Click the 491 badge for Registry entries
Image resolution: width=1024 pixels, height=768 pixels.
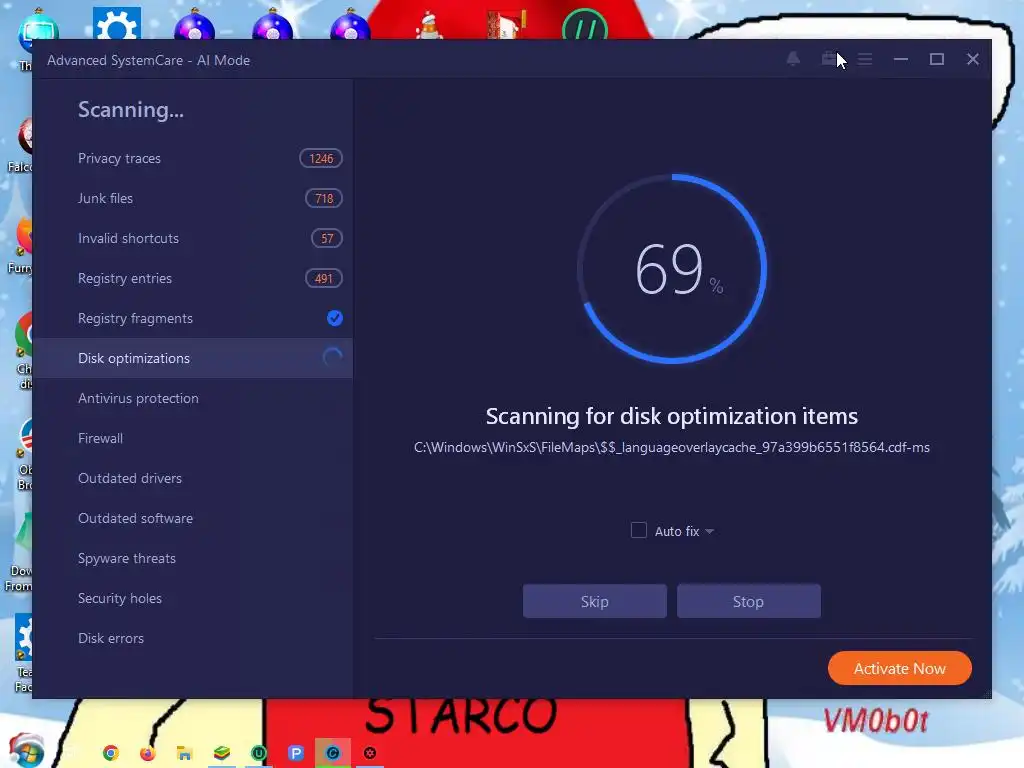pyautogui.click(x=324, y=278)
